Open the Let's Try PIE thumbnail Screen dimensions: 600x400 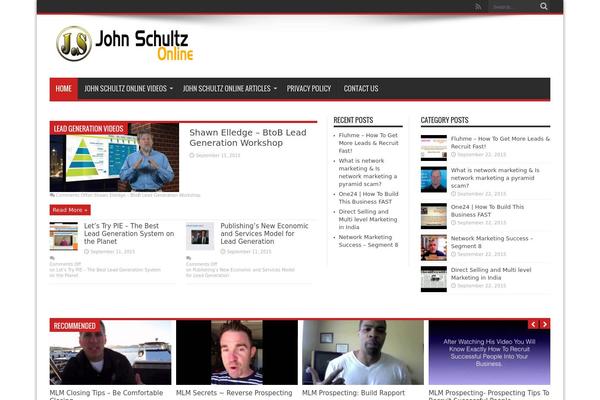(x=64, y=236)
